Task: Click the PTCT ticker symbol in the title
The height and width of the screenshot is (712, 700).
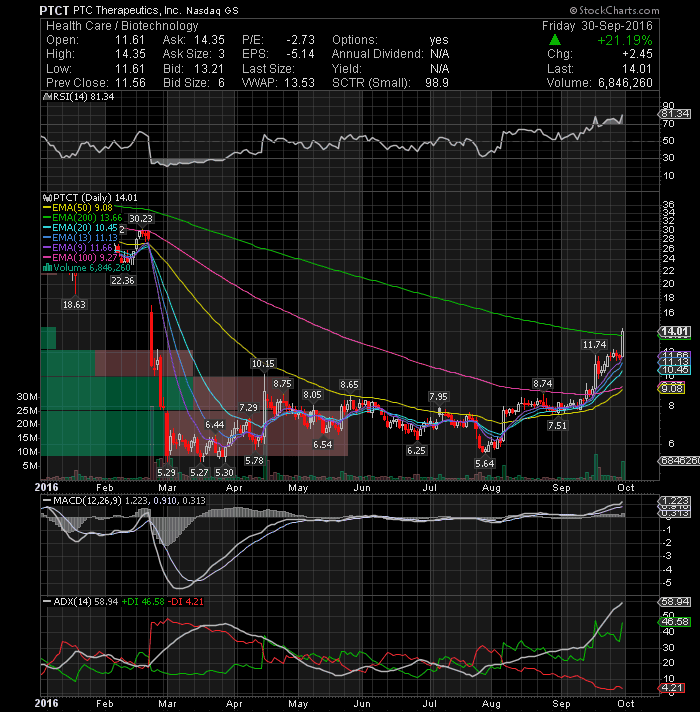Action: [54, 10]
